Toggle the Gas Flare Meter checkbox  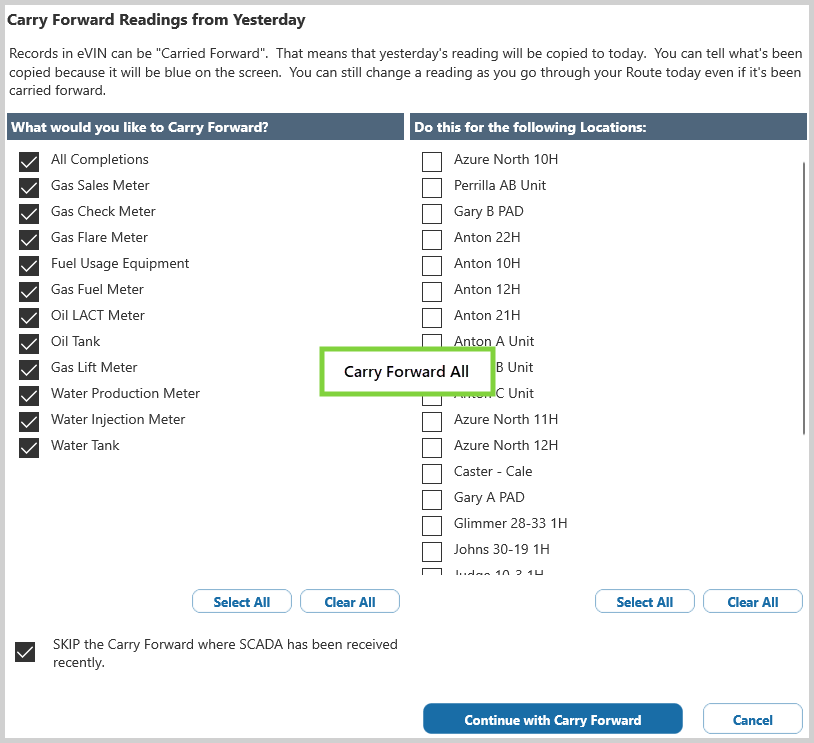coord(29,239)
